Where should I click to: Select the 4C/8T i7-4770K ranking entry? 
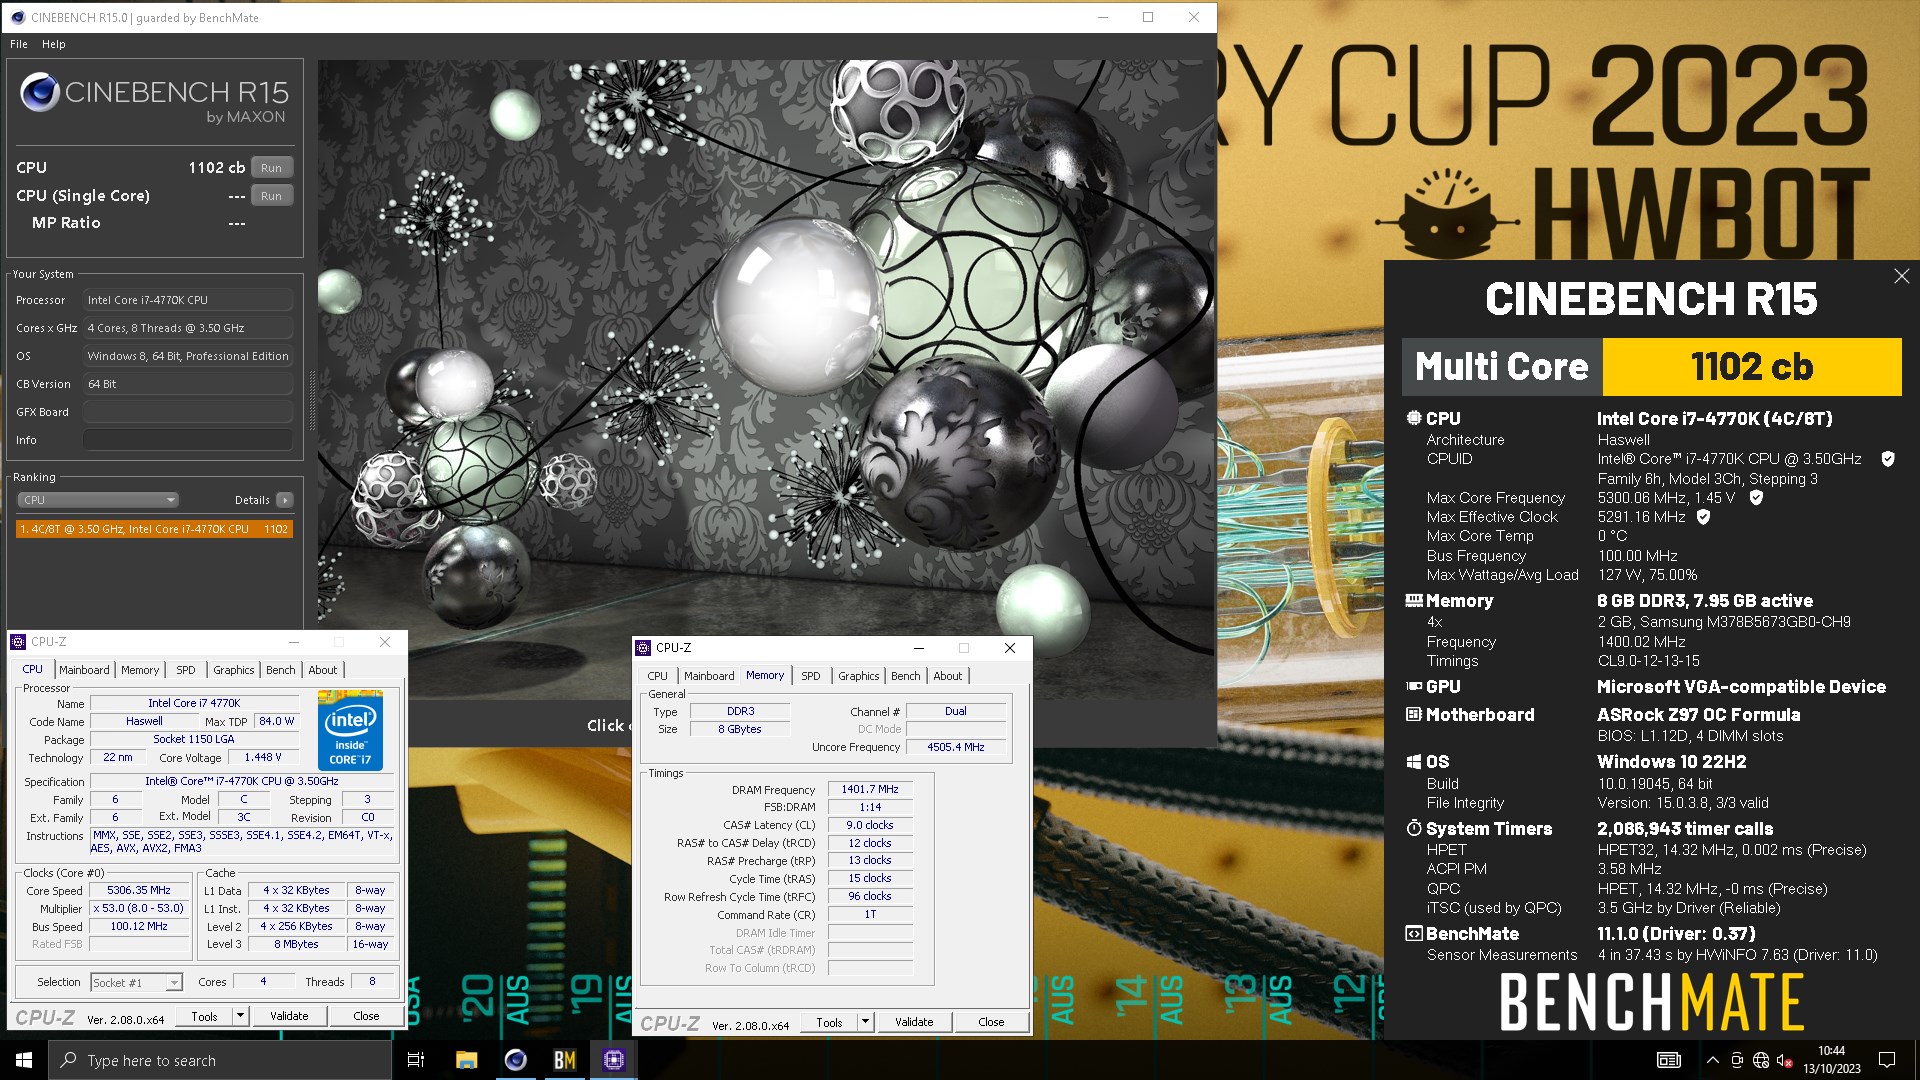pyautogui.click(x=154, y=529)
